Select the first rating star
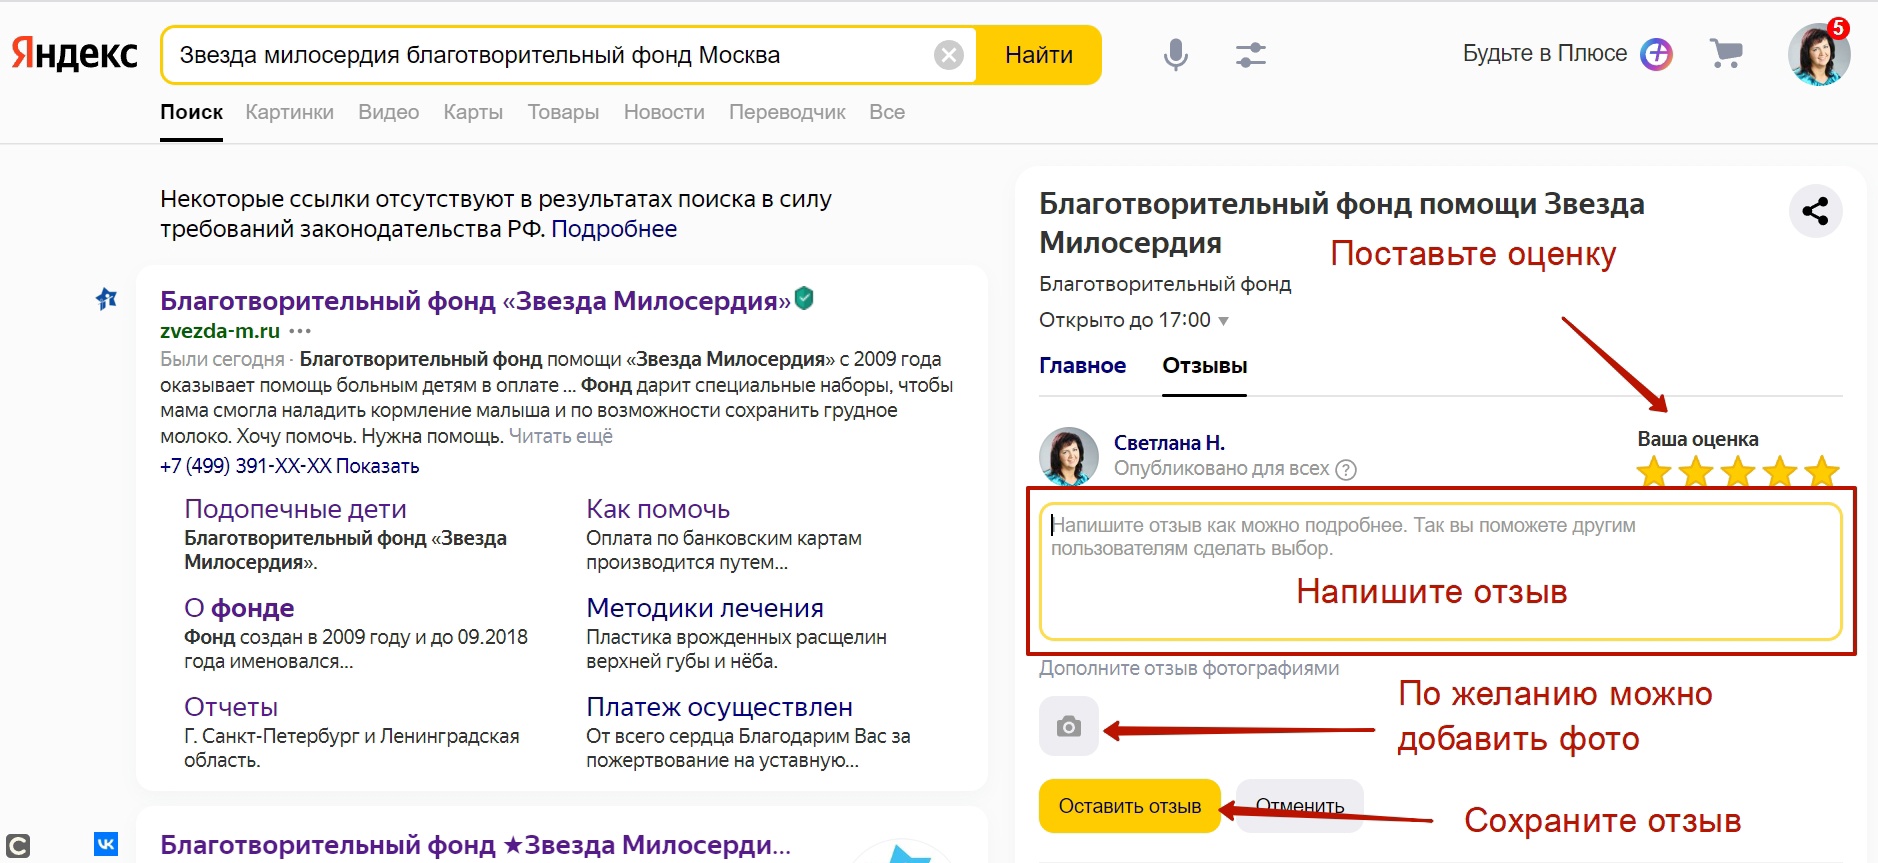The width and height of the screenshot is (1878, 863). point(1654,470)
